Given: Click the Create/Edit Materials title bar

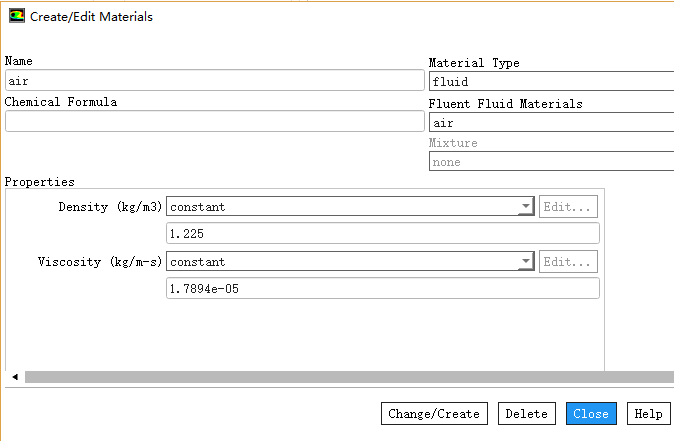Looking at the screenshot, I should pyautogui.click(x=300, y=17).
